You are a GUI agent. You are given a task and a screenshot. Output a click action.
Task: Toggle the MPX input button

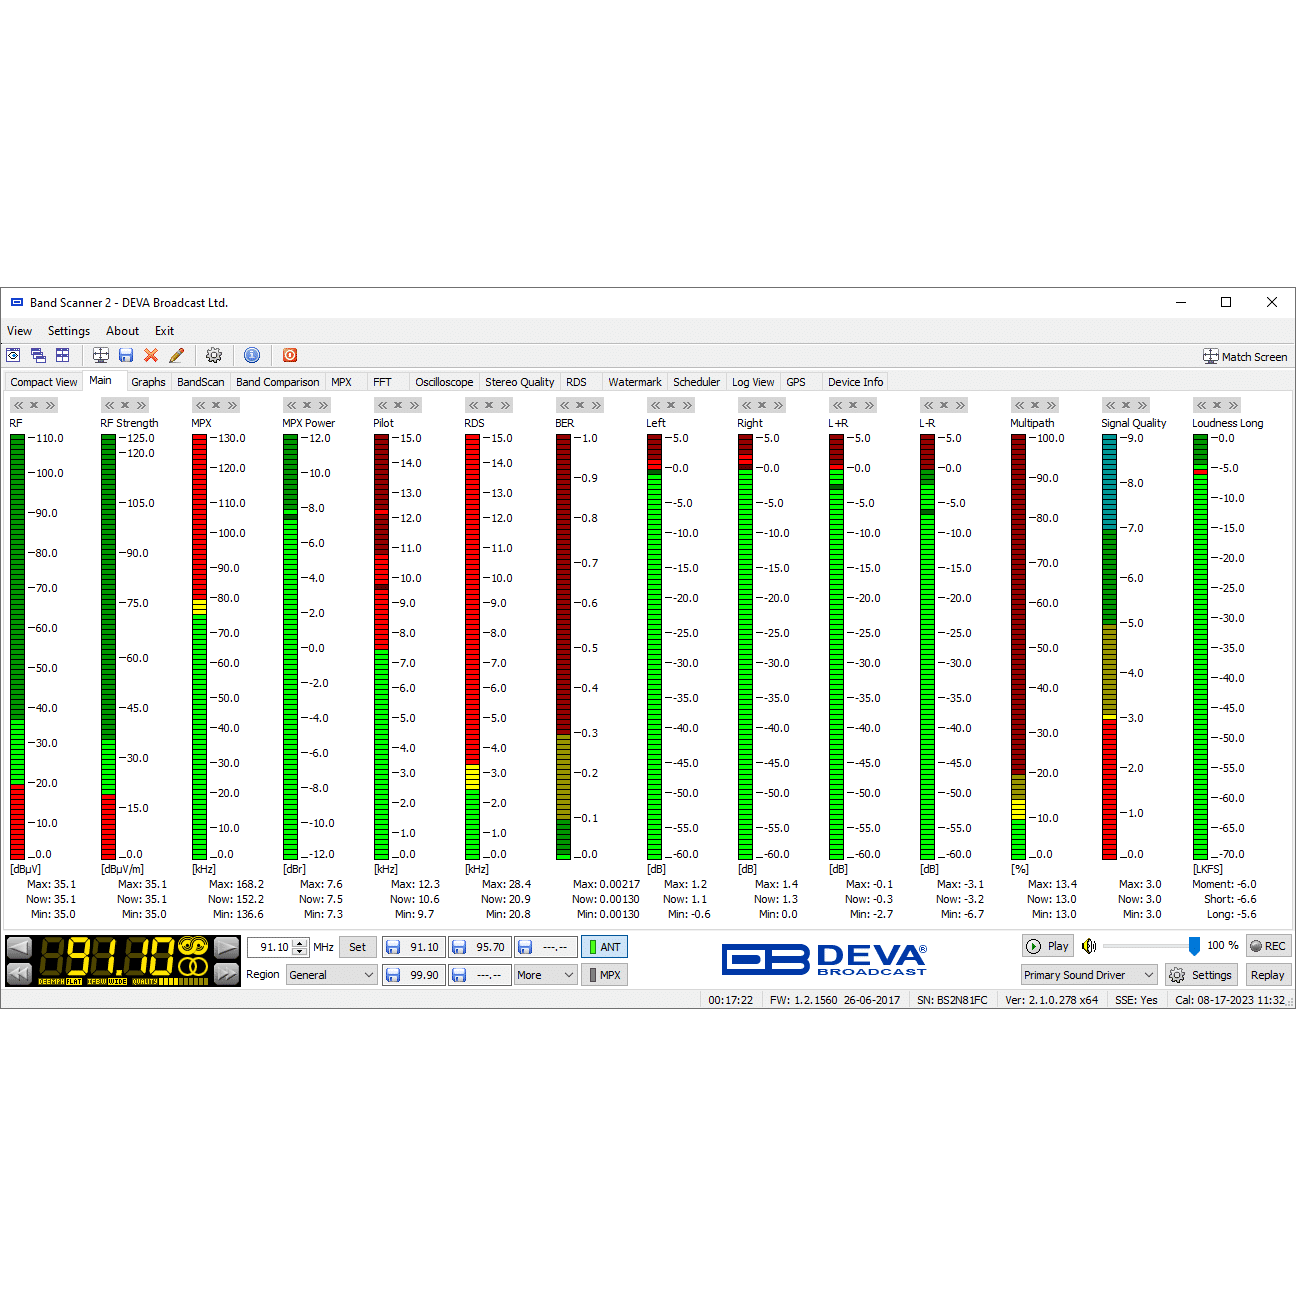[604, 975]
